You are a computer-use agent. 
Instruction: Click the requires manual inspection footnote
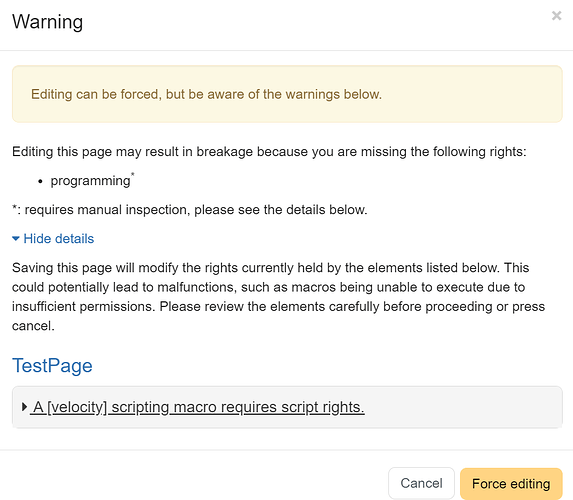click(x=190, y=210)
